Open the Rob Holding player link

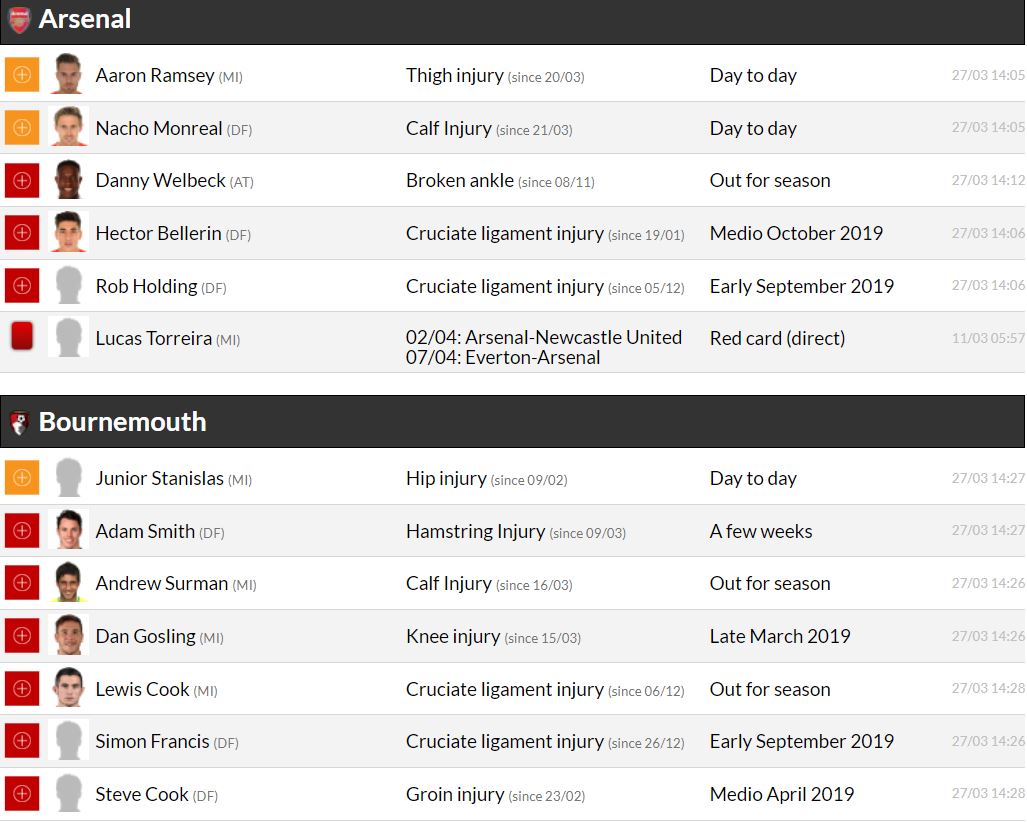click(146, 286)
